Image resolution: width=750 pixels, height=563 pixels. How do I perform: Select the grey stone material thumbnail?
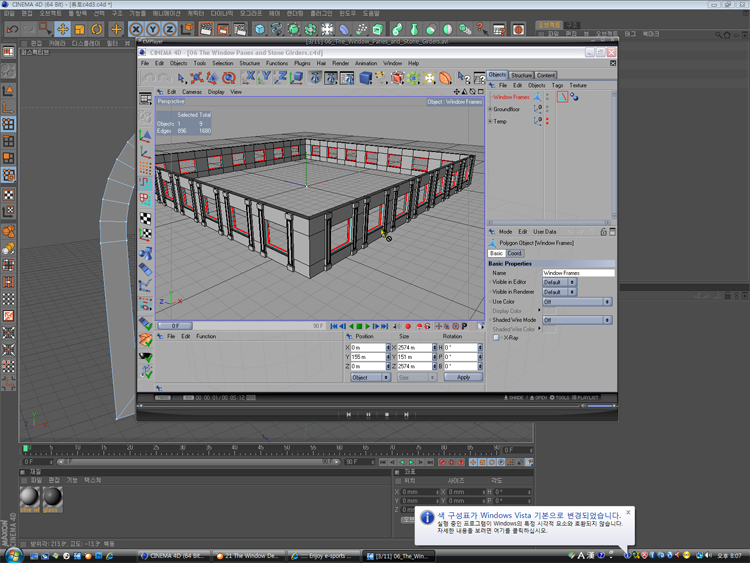coord(30,497)
